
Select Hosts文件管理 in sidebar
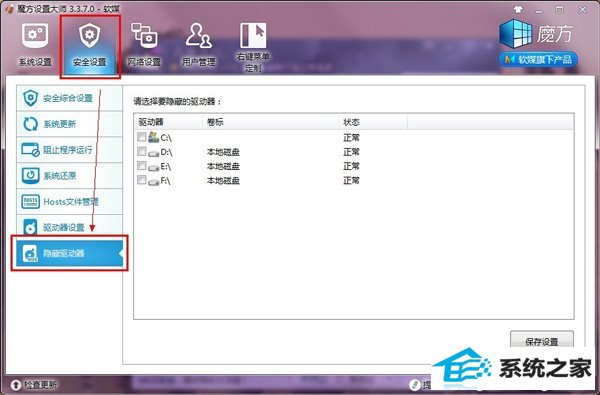pos(69,201)
